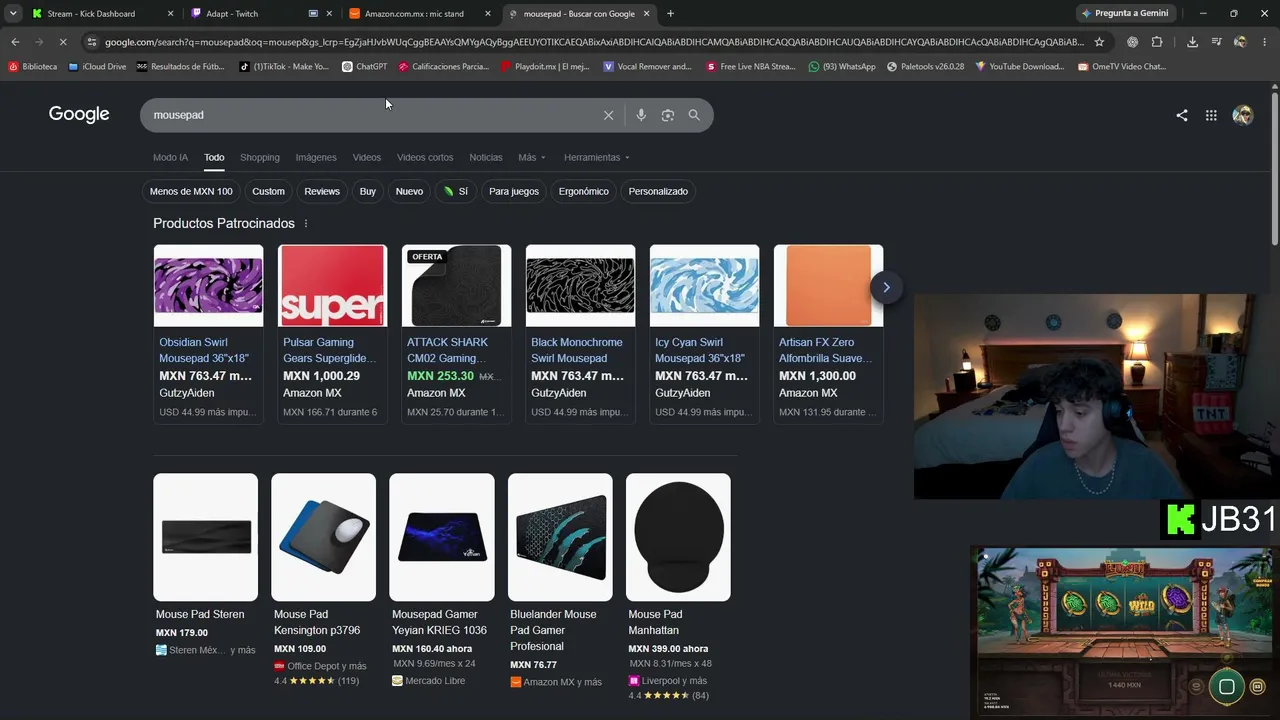Click the Mouse Pad Manhattan product image
This screenshot has height=720, width=1280.
(x=678, y=537)
